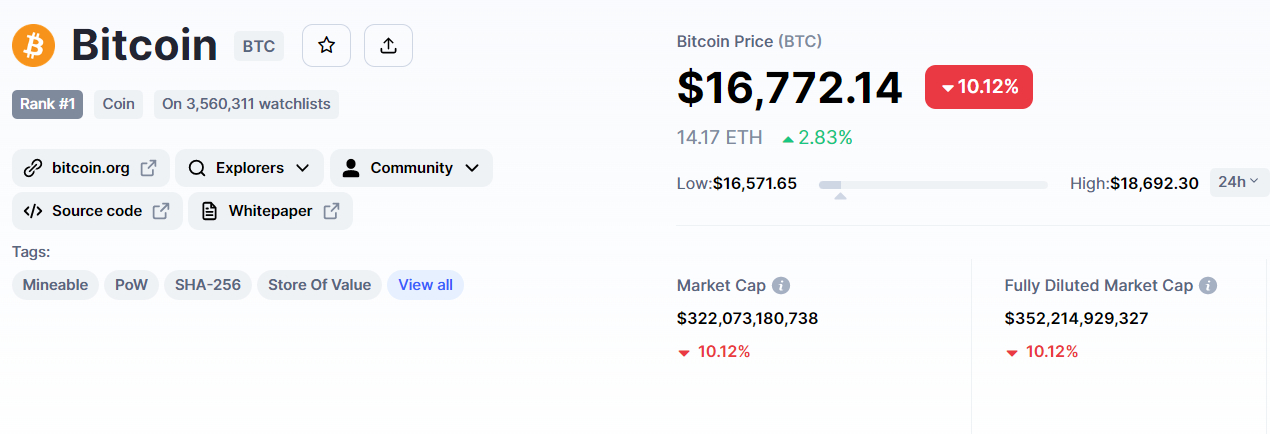Viewport: 1270px width, 434px height.
Task: Open Fully Diluted Market Cap info icon
Action: click(x=1208, y=286)
